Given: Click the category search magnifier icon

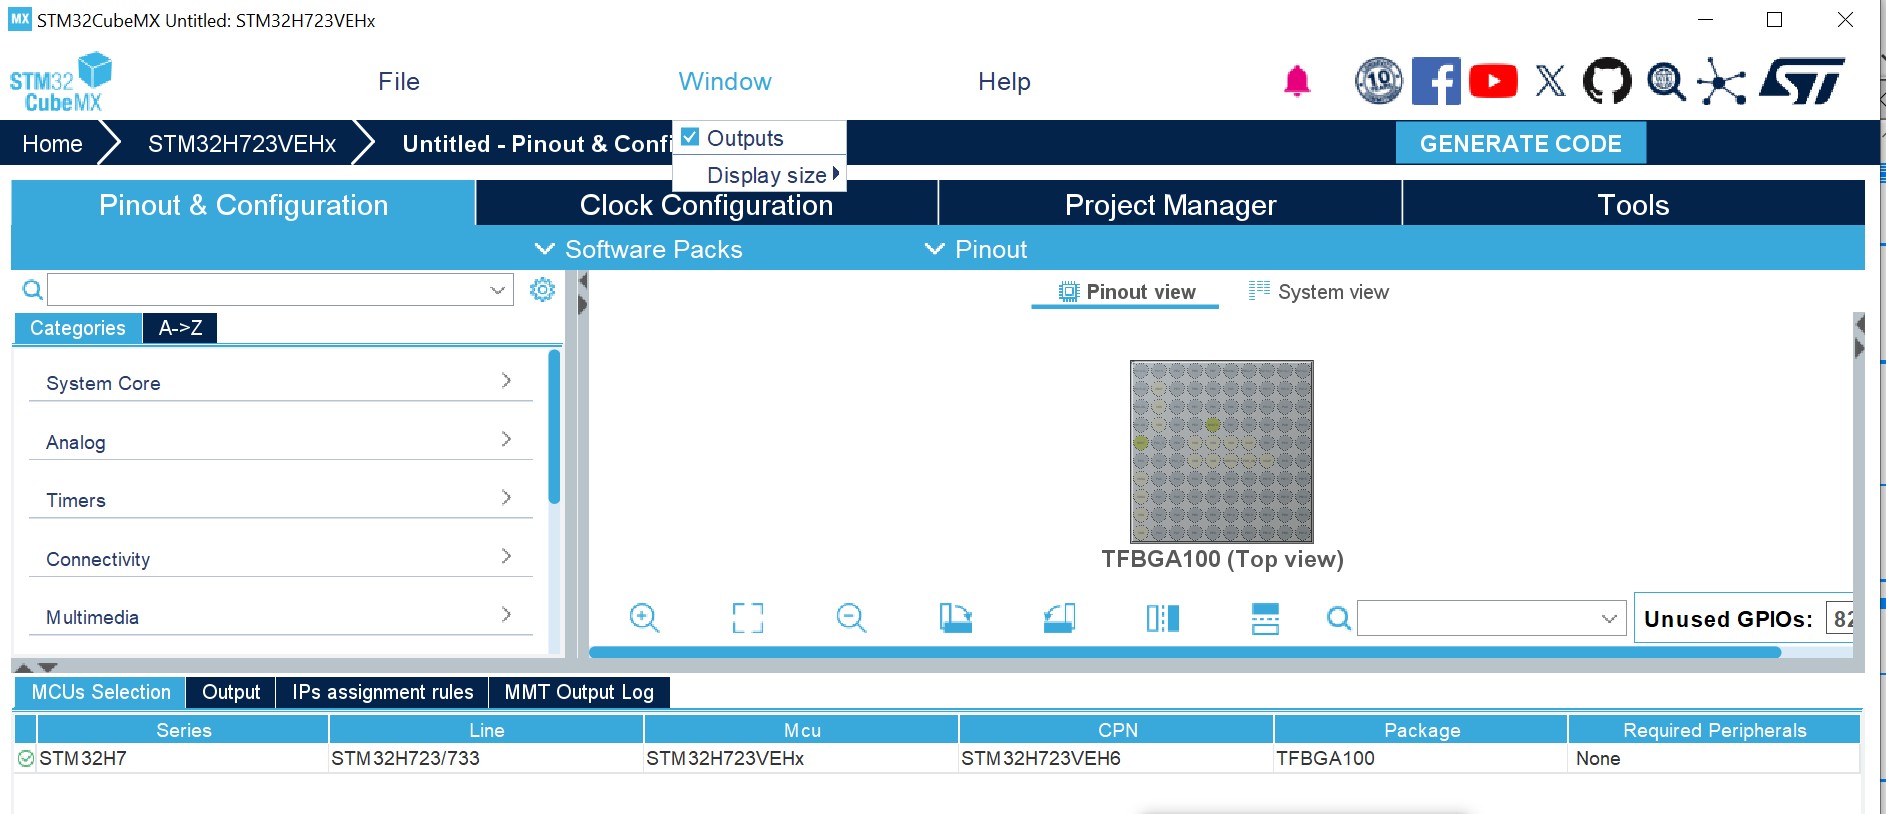Looking at the screenshot, I should pos(32,290).
